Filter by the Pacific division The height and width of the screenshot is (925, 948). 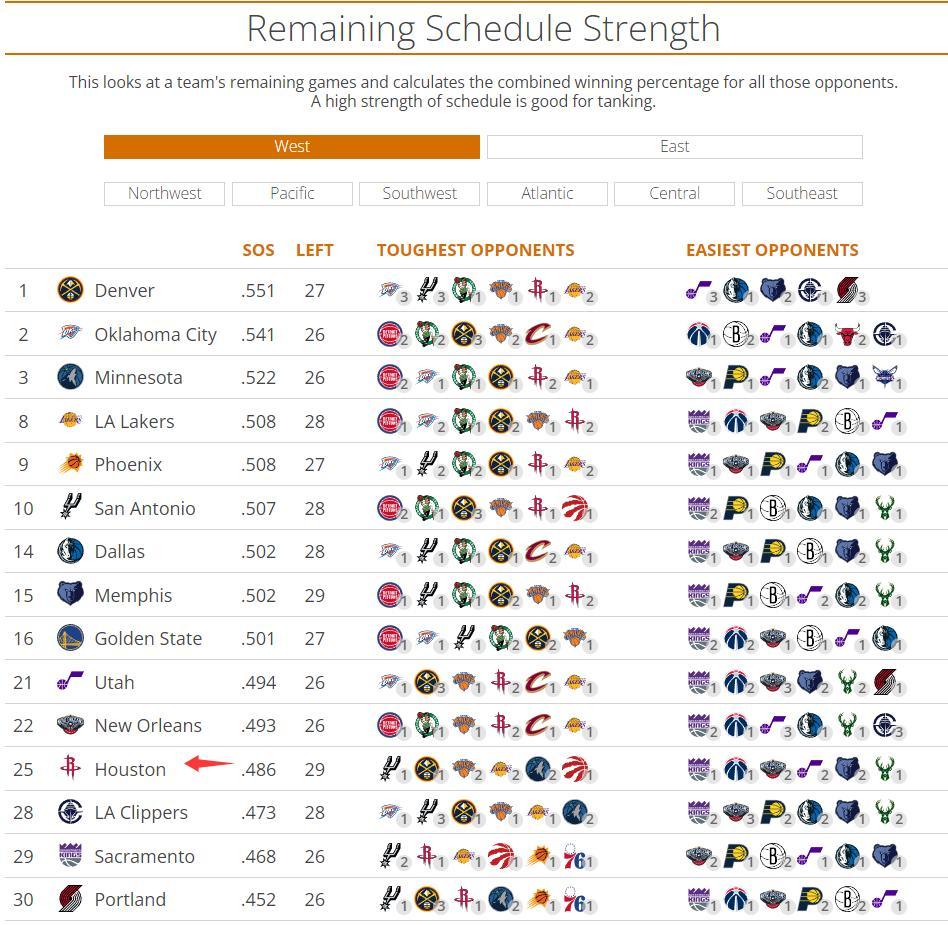point(292,194)
